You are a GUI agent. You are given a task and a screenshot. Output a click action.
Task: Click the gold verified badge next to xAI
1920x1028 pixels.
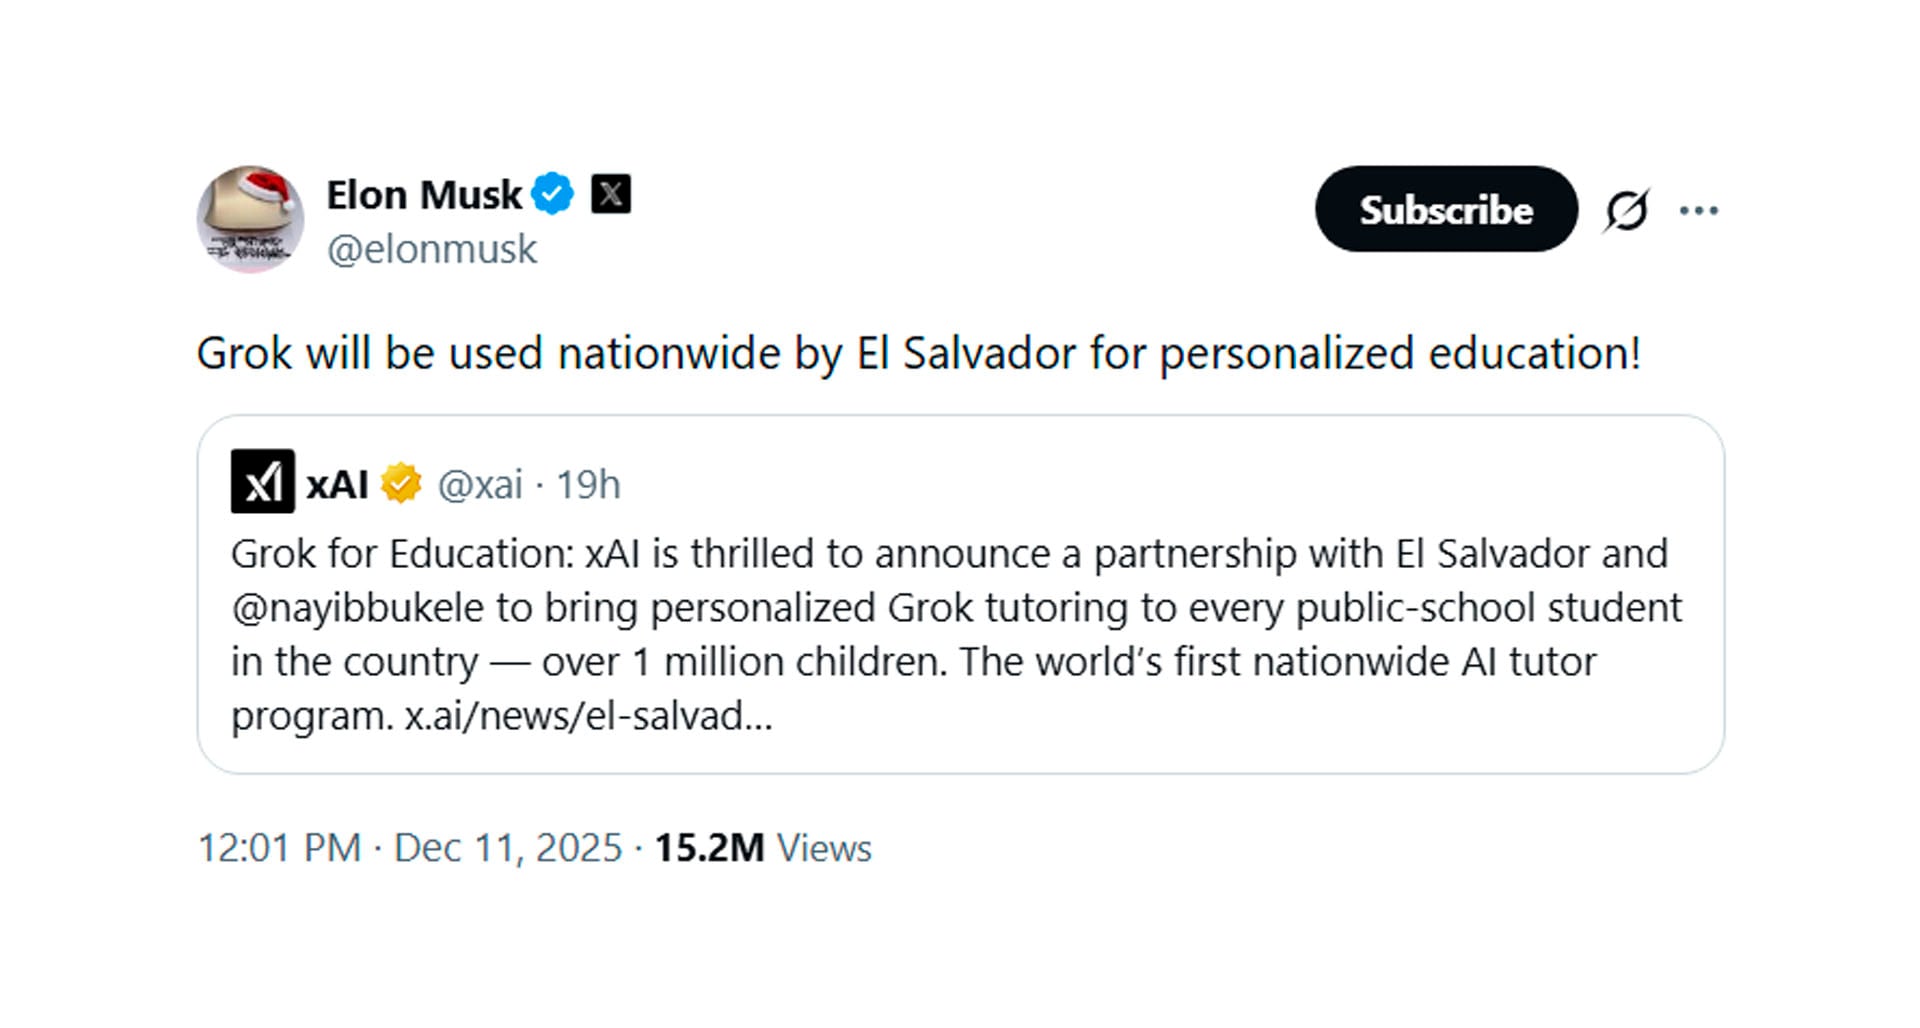(401, 484)
